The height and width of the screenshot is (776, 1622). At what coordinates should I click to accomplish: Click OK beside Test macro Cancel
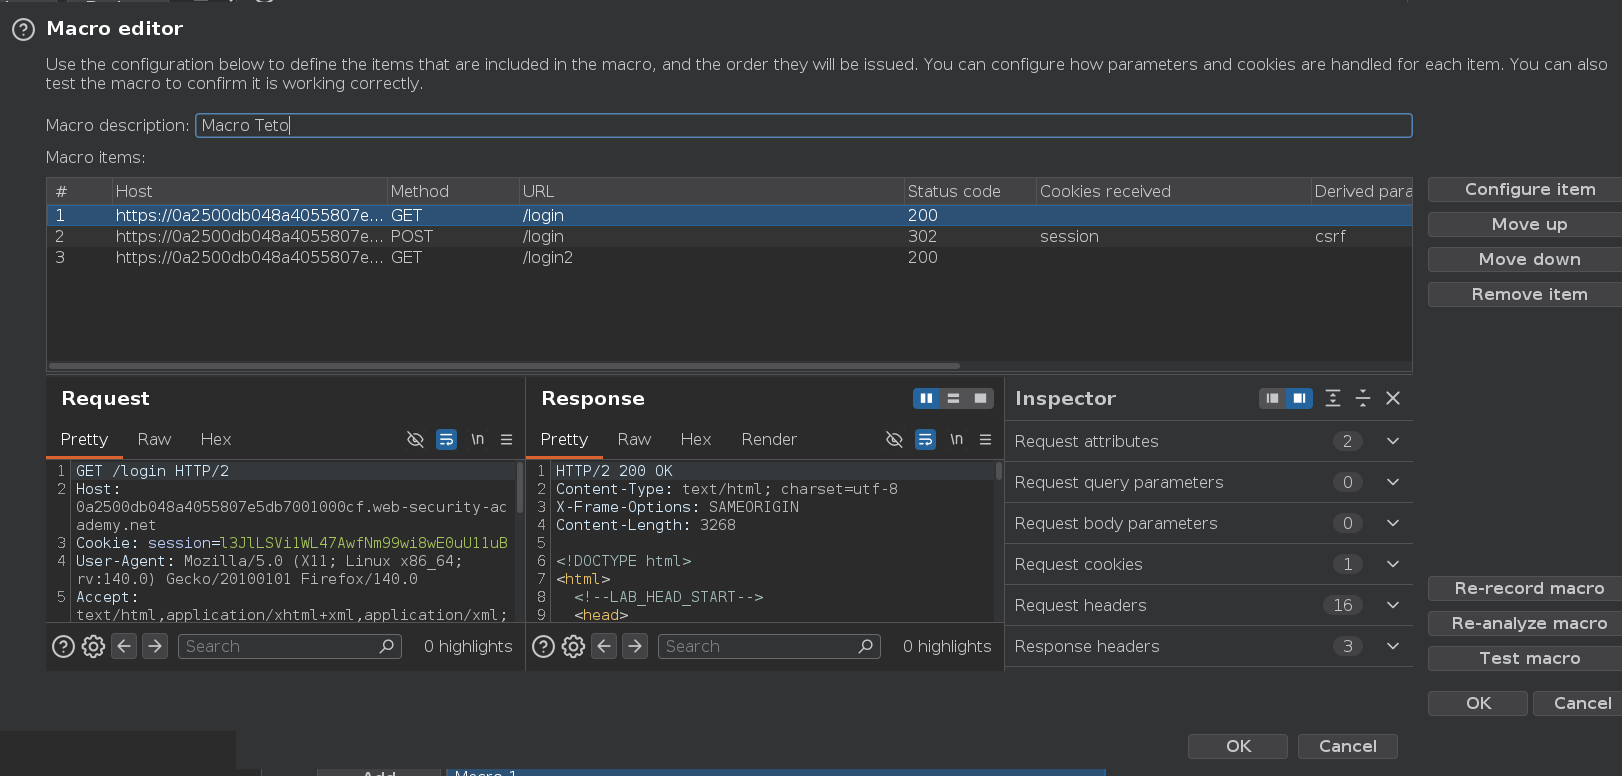pyautogui.click(x=1478, y=704)
